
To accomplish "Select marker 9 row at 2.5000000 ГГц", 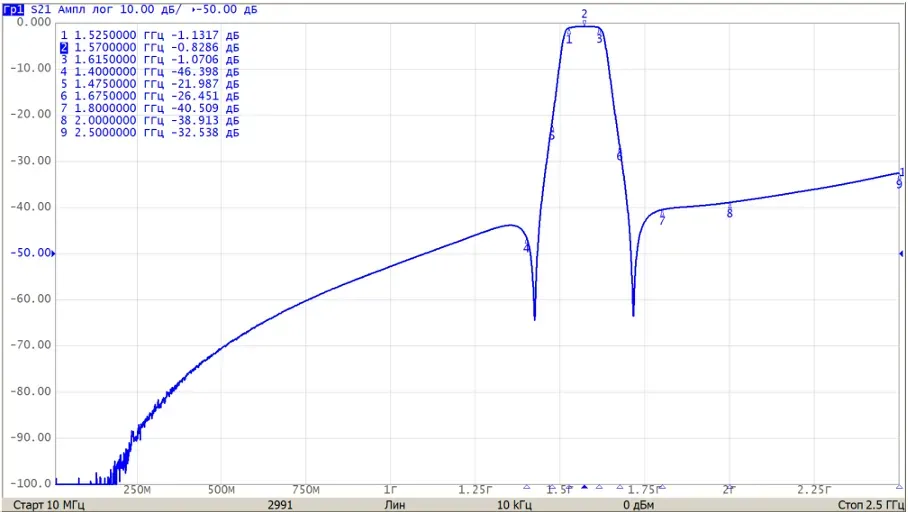I will pyautogui.click(x=150, y=133).
